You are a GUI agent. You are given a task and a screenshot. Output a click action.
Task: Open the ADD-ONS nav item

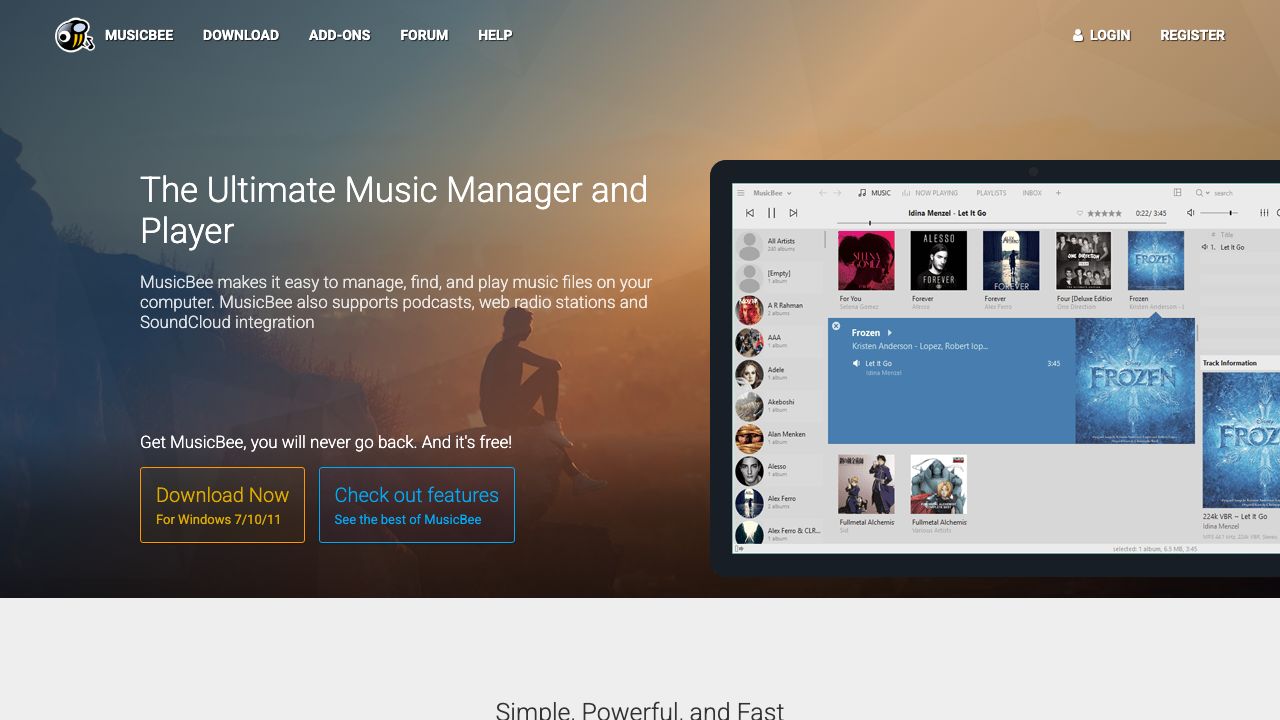point(340,35)
